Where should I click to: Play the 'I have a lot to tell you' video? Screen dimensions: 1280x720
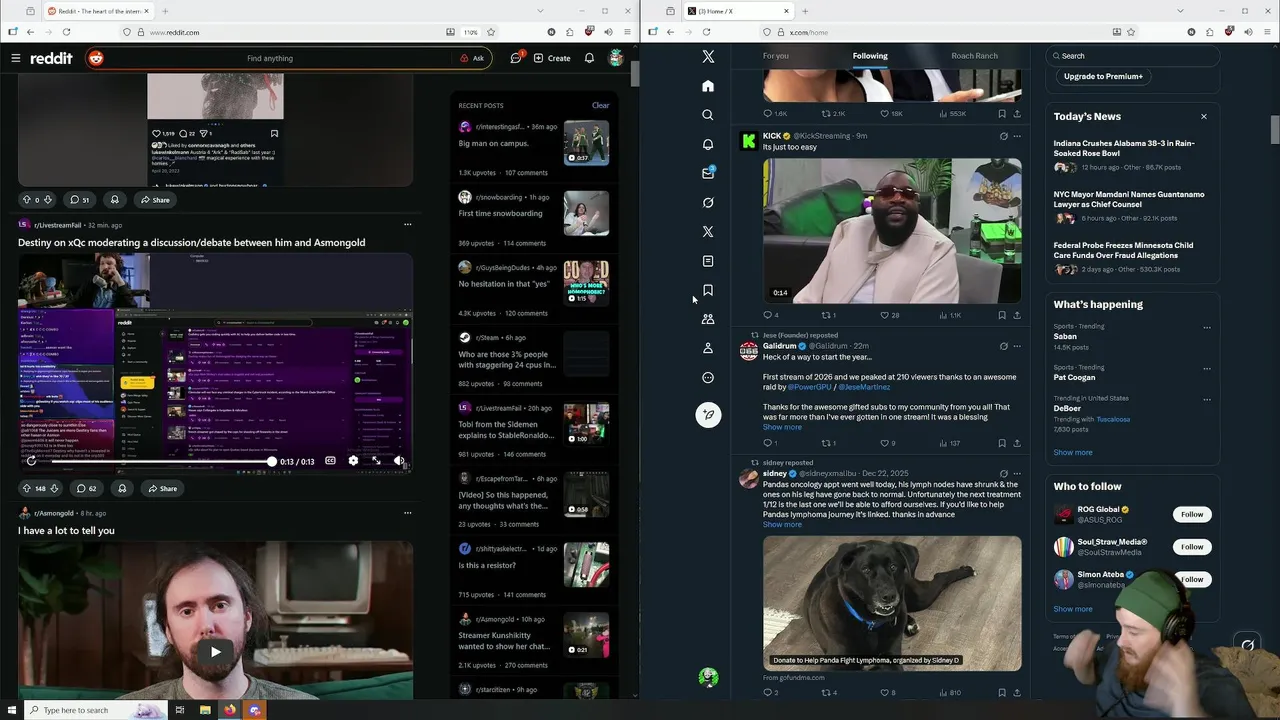point(215,652)
